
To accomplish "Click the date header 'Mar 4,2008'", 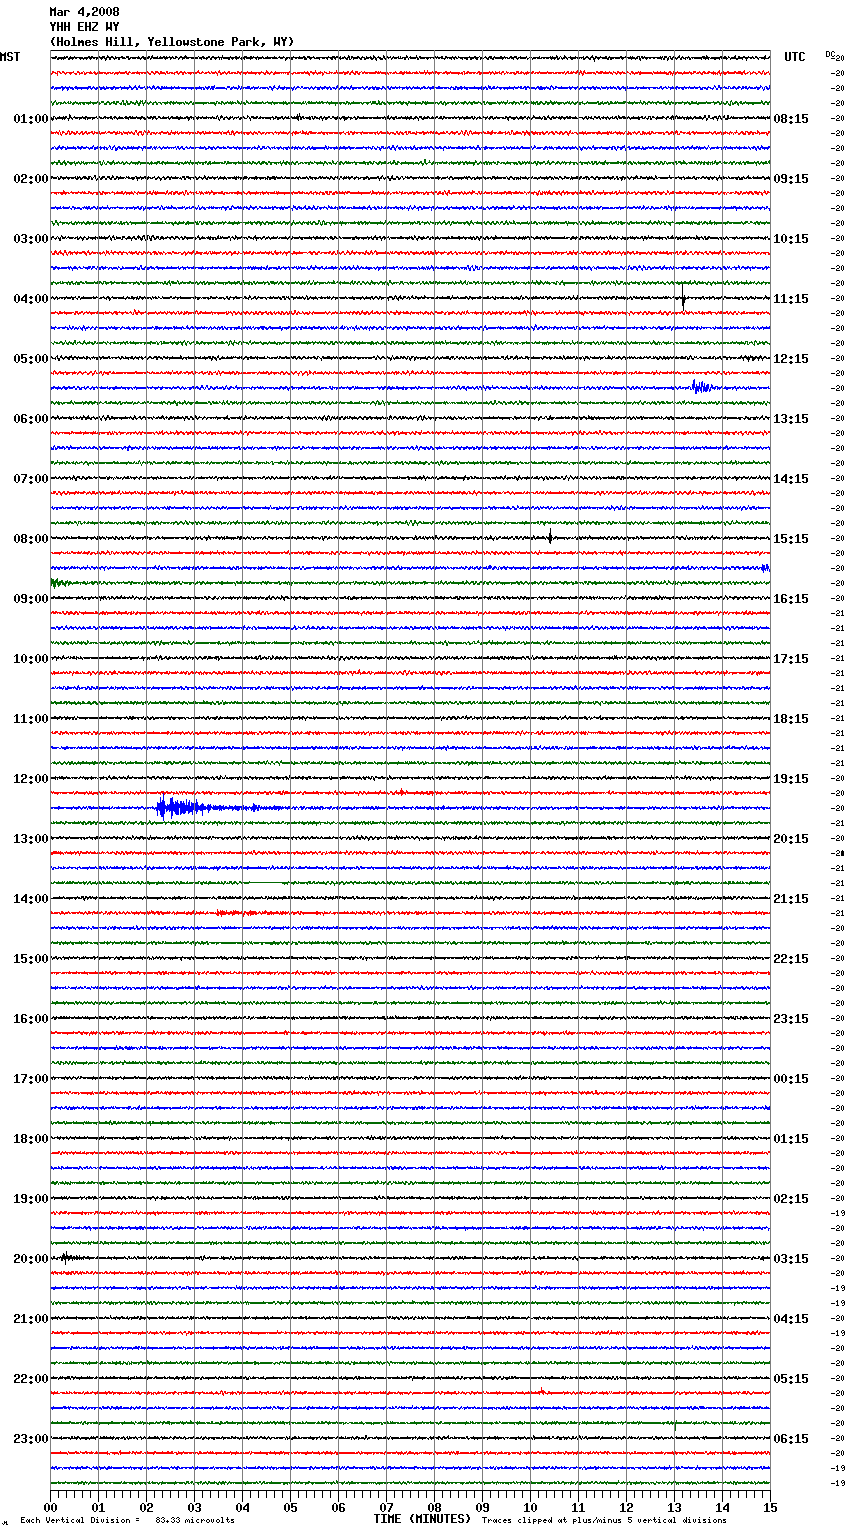I will click(x=84, y=12).
